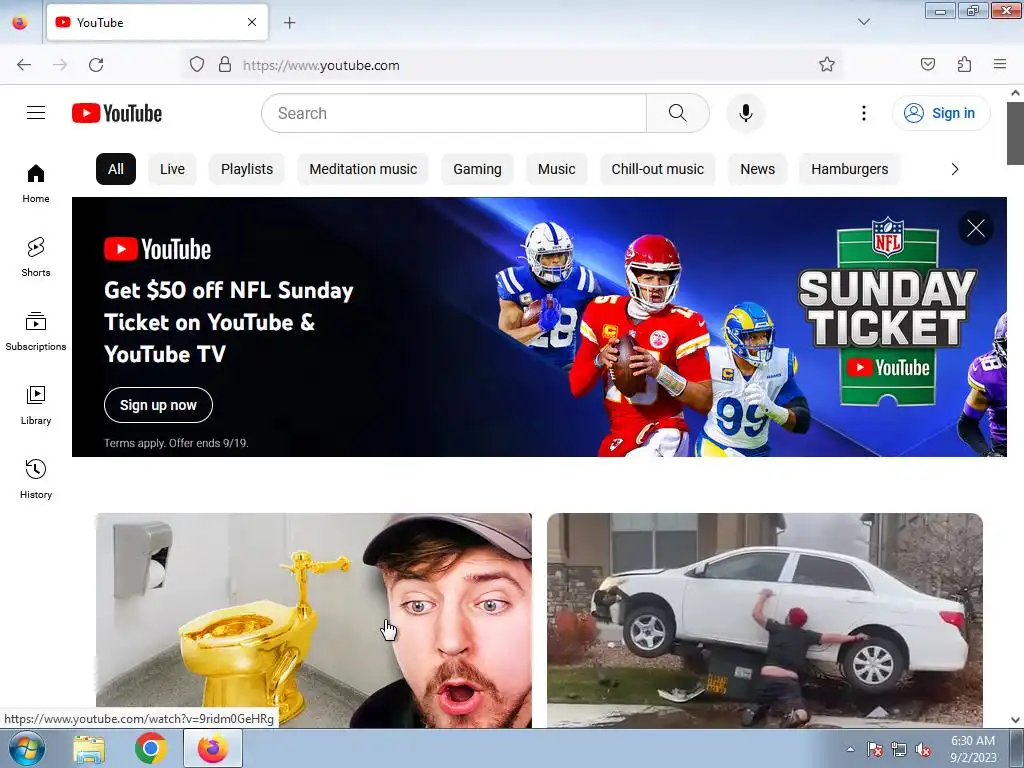Open the three-dot settings menu
Viewport: 1024px width, 768px height.
click(x=863, y=113)
